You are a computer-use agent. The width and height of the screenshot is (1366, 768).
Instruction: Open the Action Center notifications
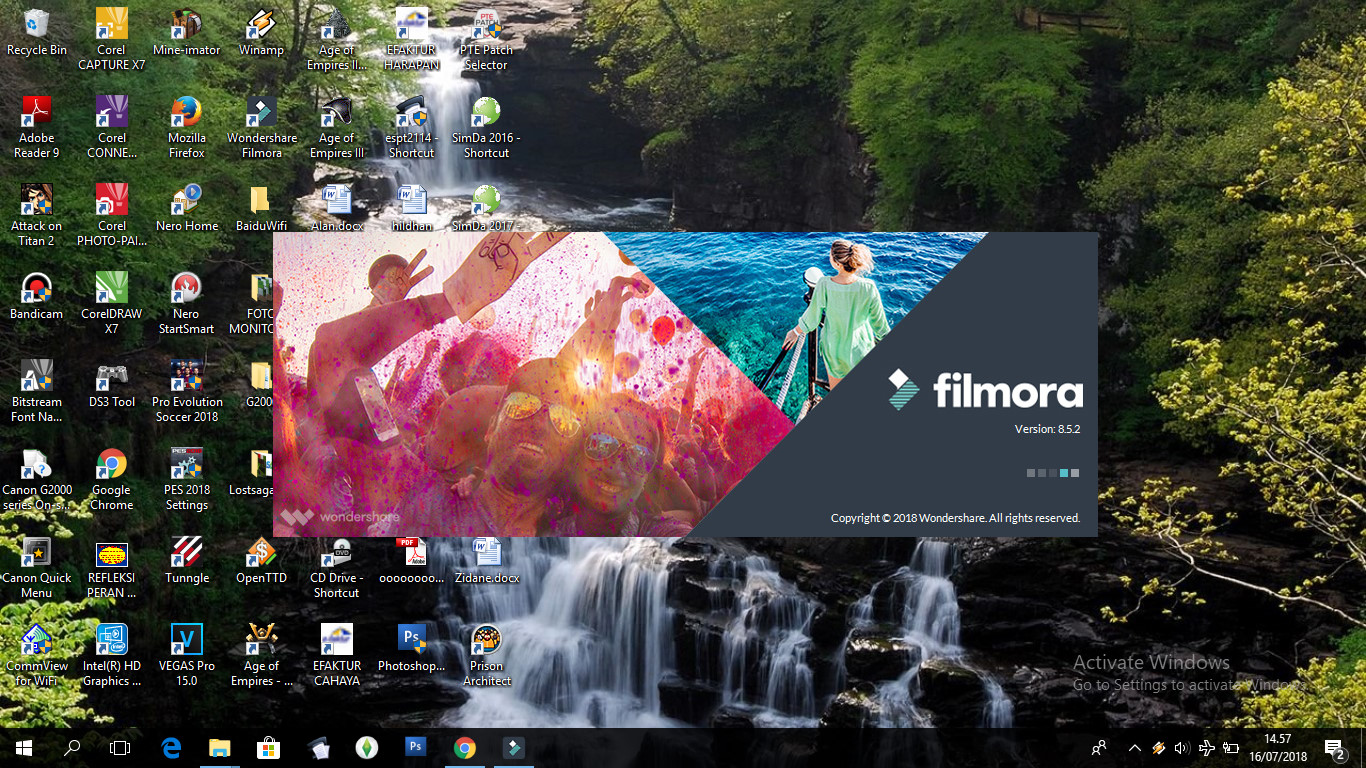click(1335, 748)
